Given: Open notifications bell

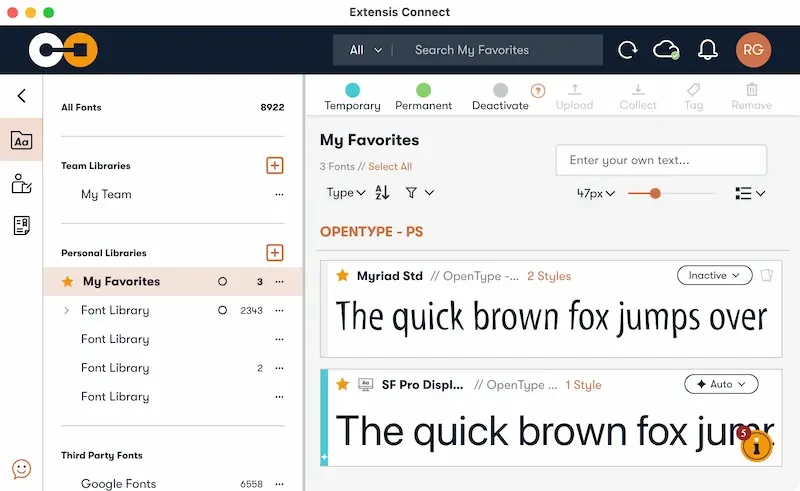Looking at the screenshot, I should [x=708, y=50].
